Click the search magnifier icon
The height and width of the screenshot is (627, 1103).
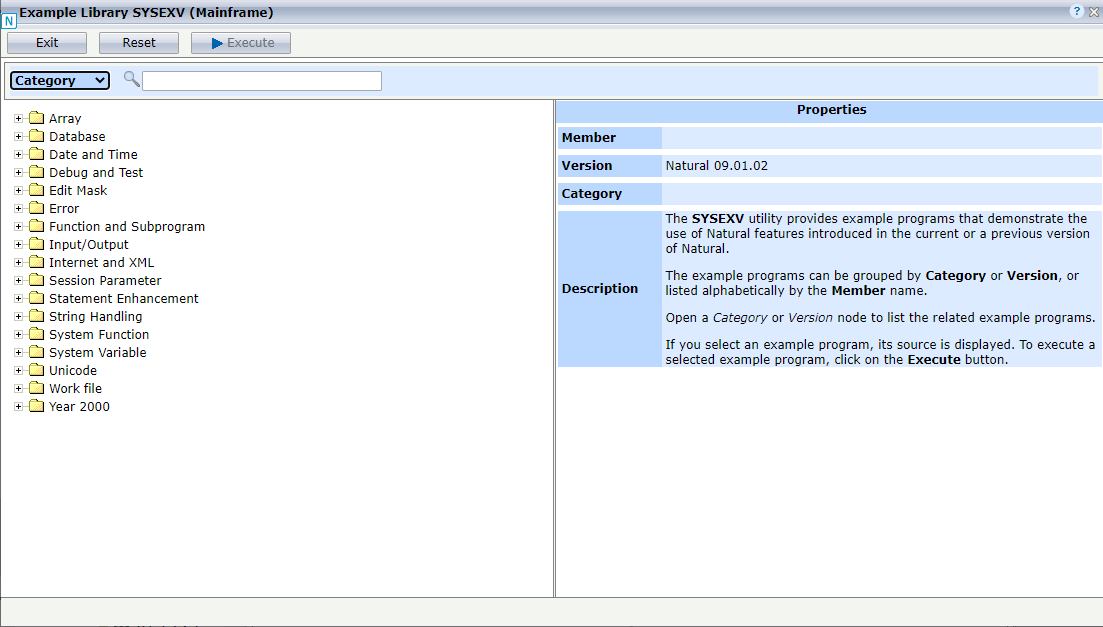click(x=131, y=79)
